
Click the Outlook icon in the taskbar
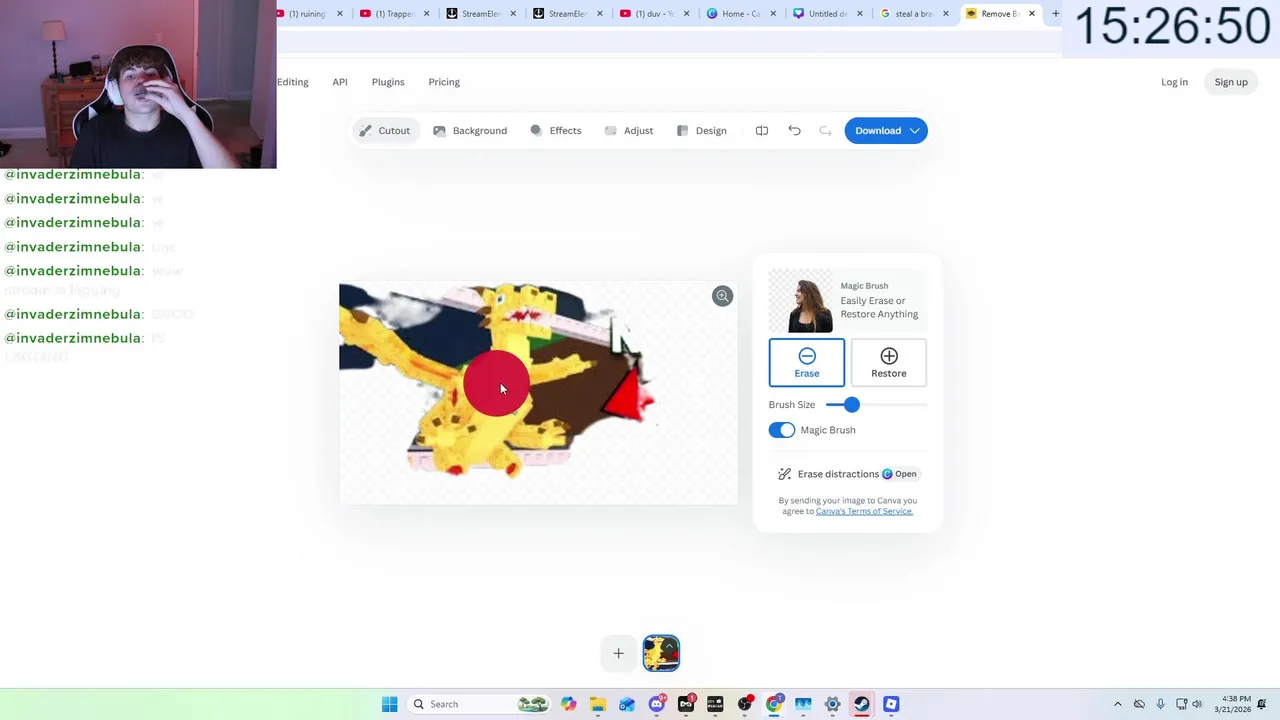click(x=627, y=704)
